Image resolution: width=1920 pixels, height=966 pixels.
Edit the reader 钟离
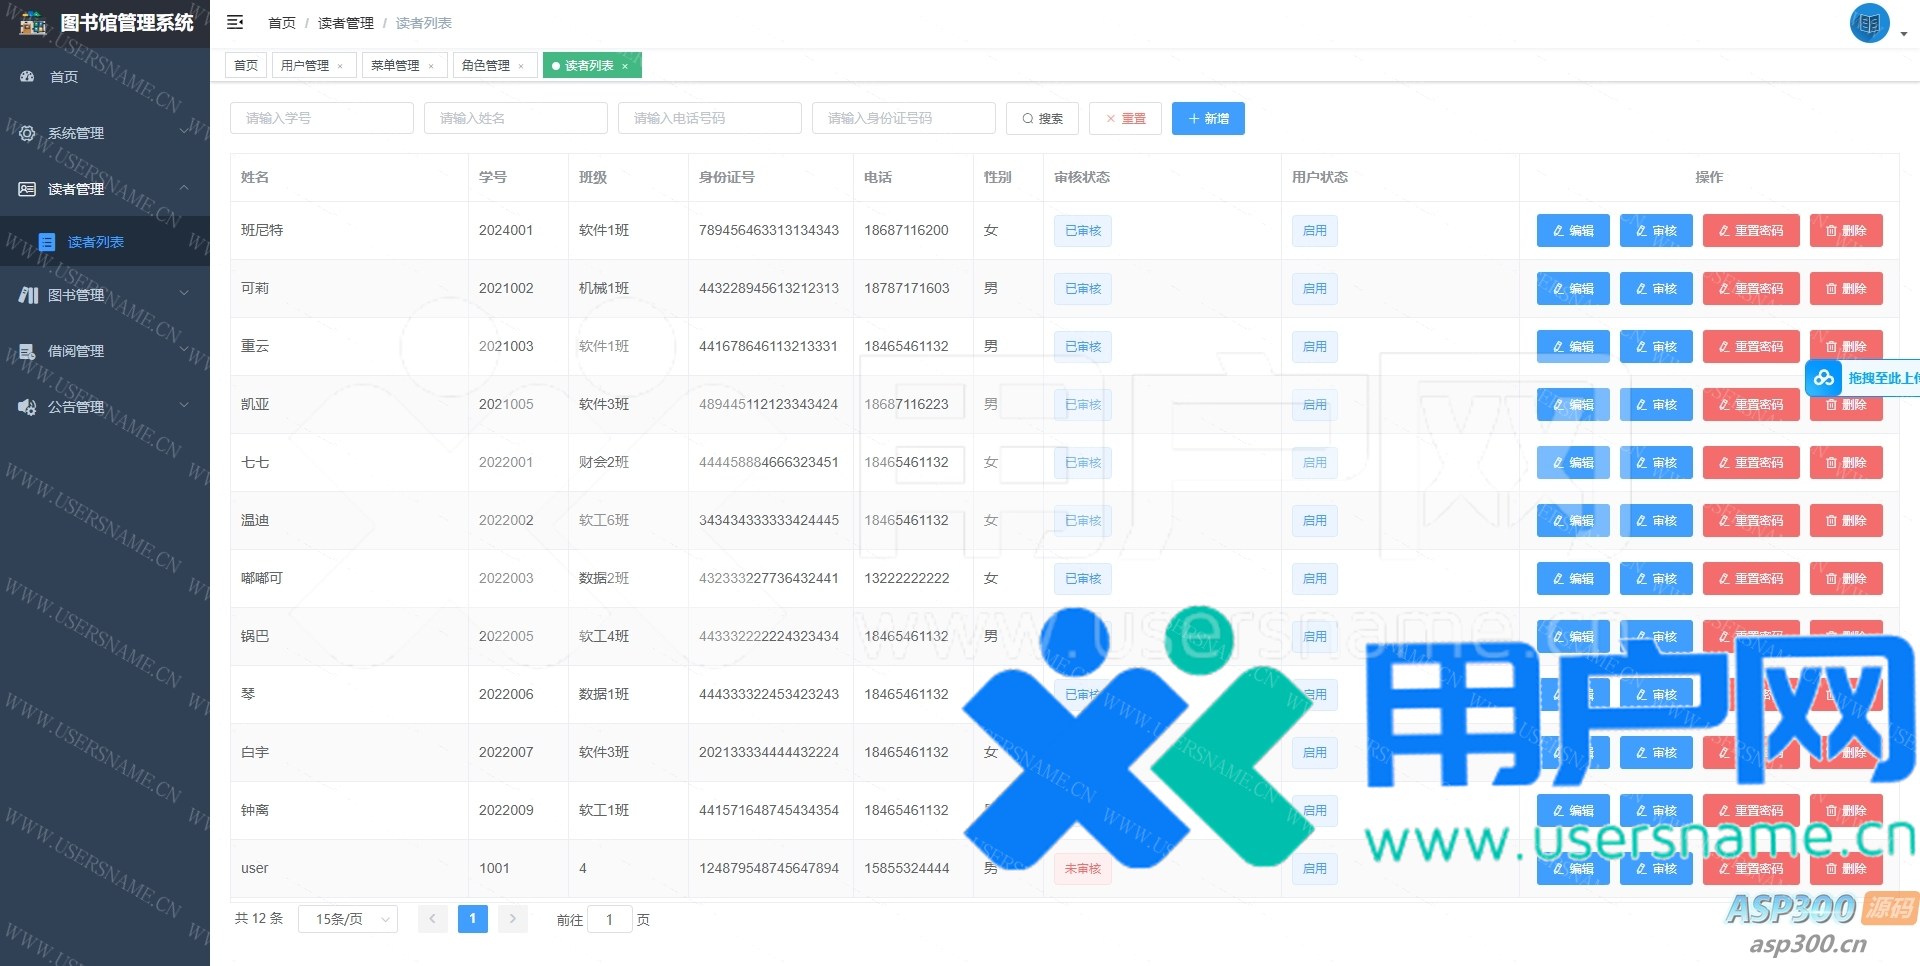(x=1573, y=811)
